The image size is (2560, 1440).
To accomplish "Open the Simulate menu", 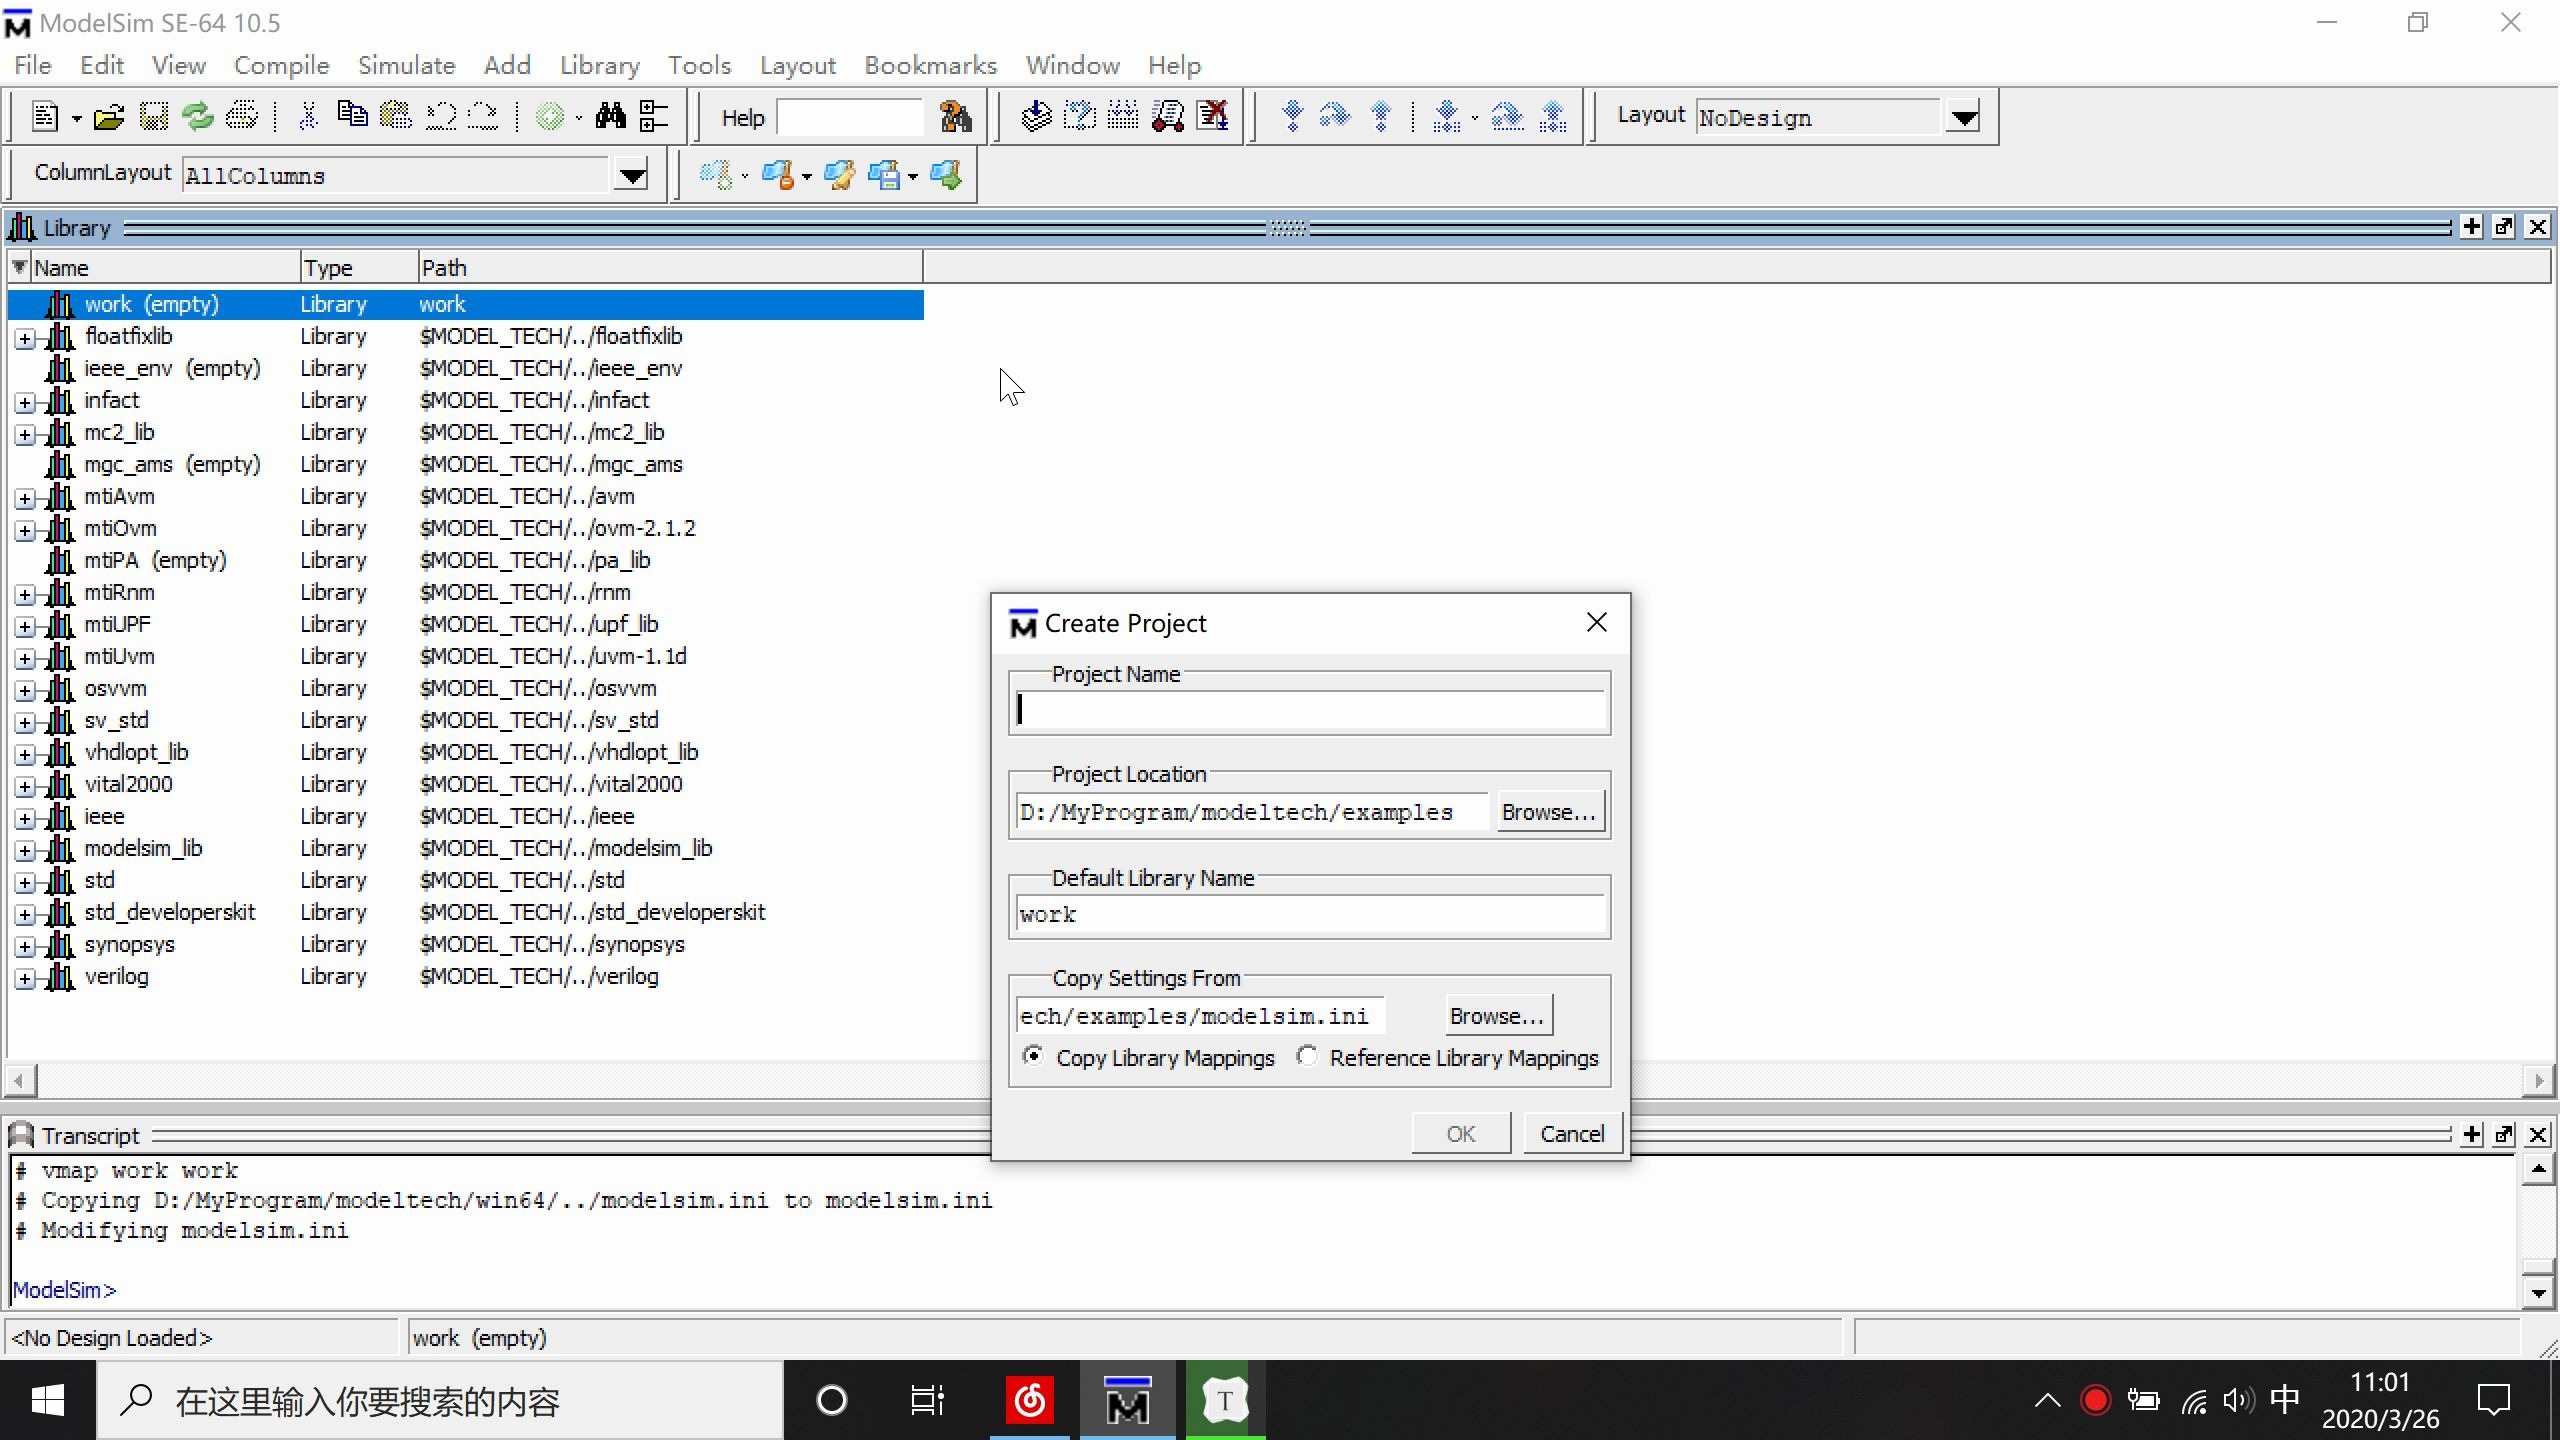I will click(406, 65).
